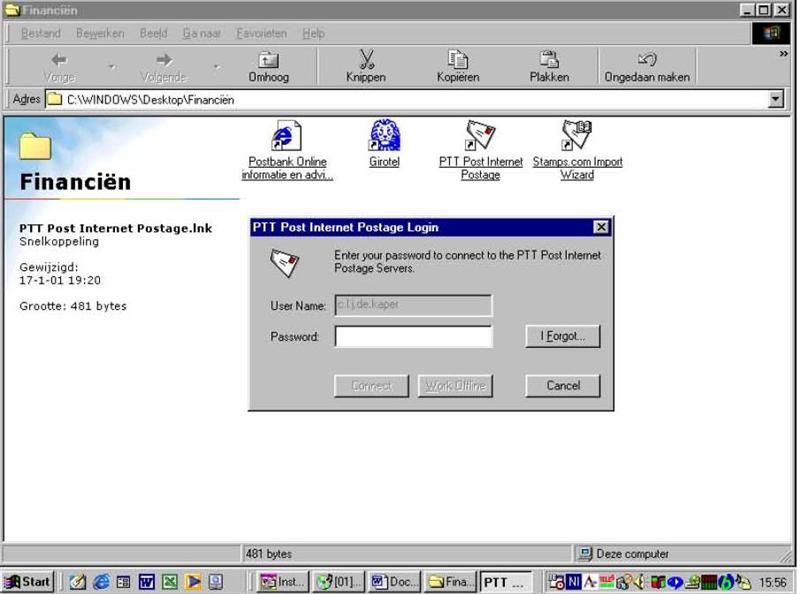Open the Beeld menu
This screenshot has width=800, height=594.
[x=154, y=33]
